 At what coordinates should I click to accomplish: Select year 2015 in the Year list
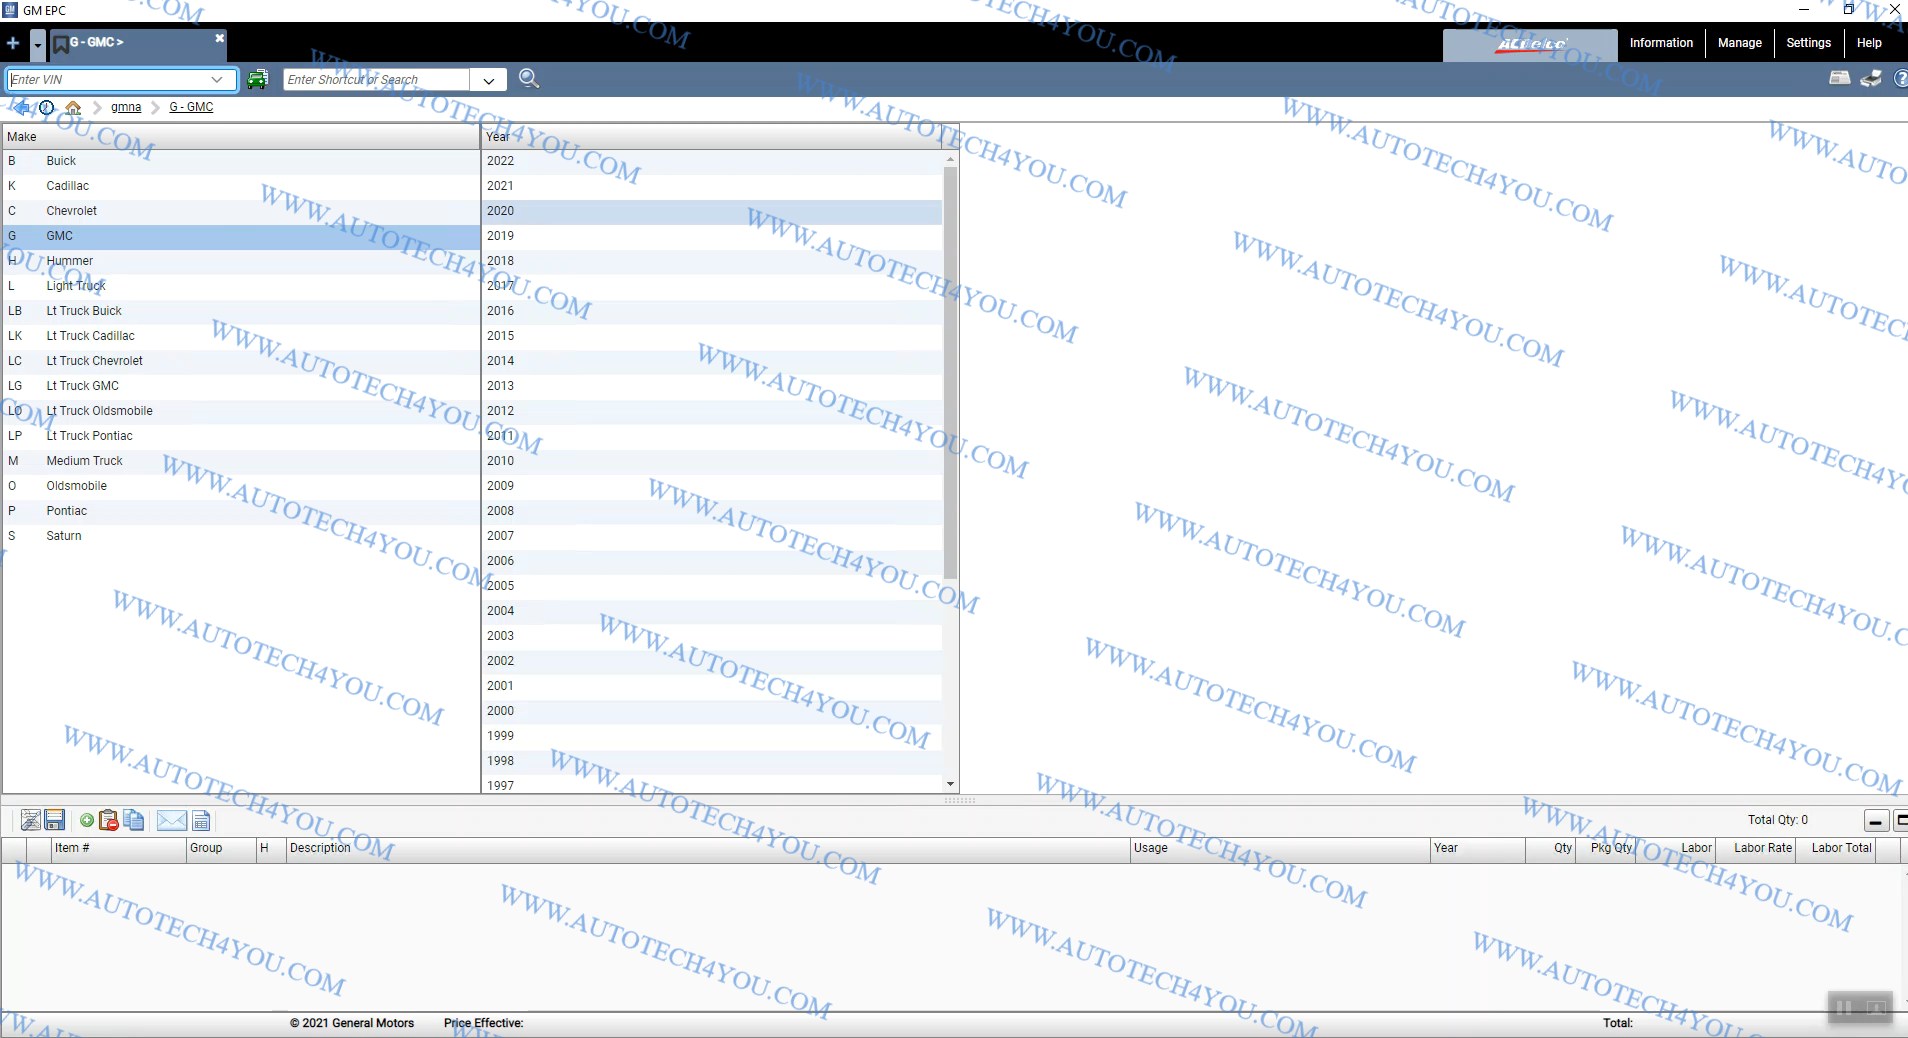[500, 336]
